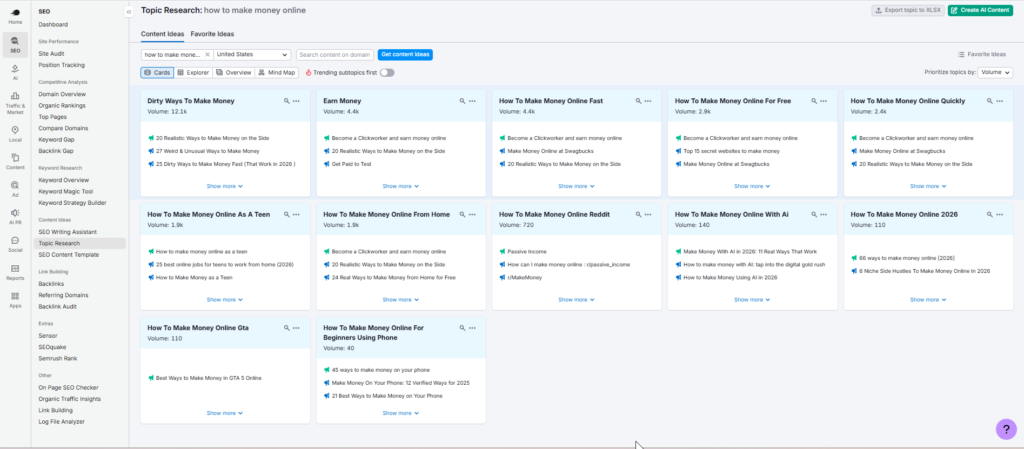Image resolution: width=1024 pixels, height=449 pixels.
Task: Collapse the SEO sidebar with arrow icon
Action: coord(129,12)
